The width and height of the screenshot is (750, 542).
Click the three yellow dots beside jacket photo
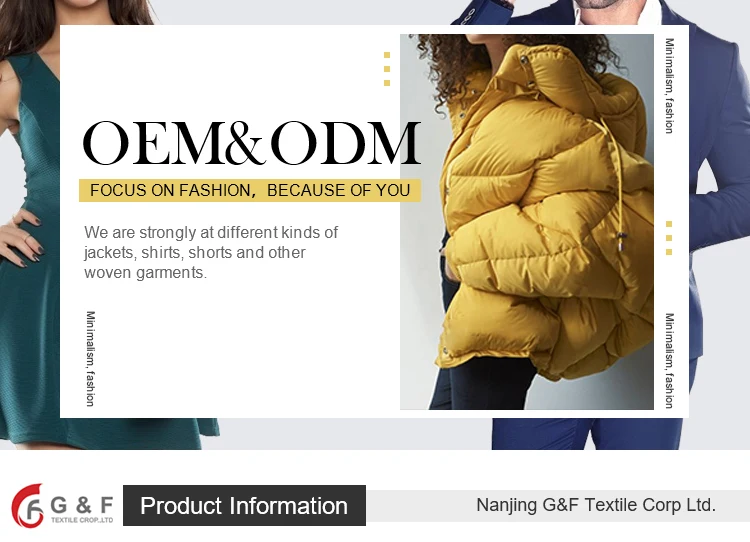pyautogui.click(x=669, y=238)
